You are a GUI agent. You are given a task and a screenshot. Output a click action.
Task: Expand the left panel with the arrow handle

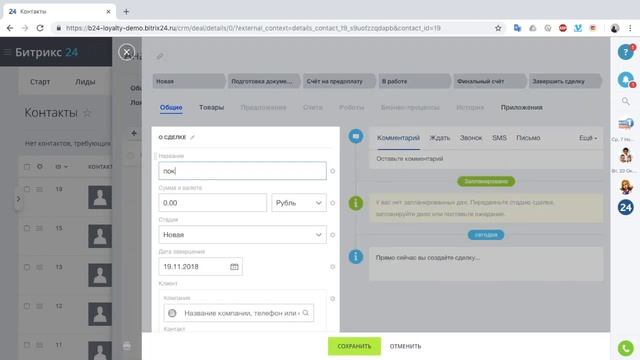pos(18,199)
